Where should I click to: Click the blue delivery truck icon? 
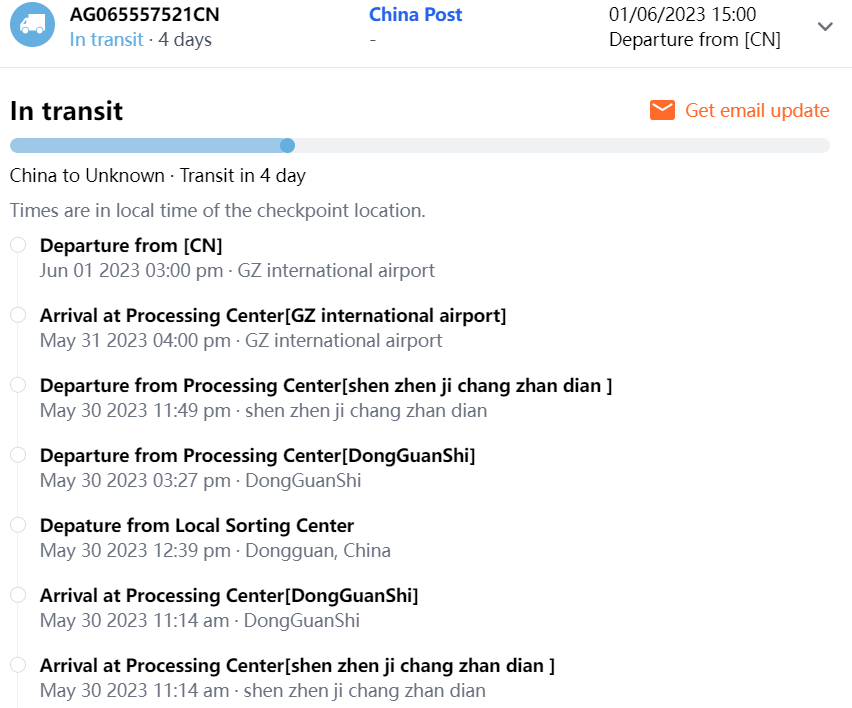tap(32, 25)
